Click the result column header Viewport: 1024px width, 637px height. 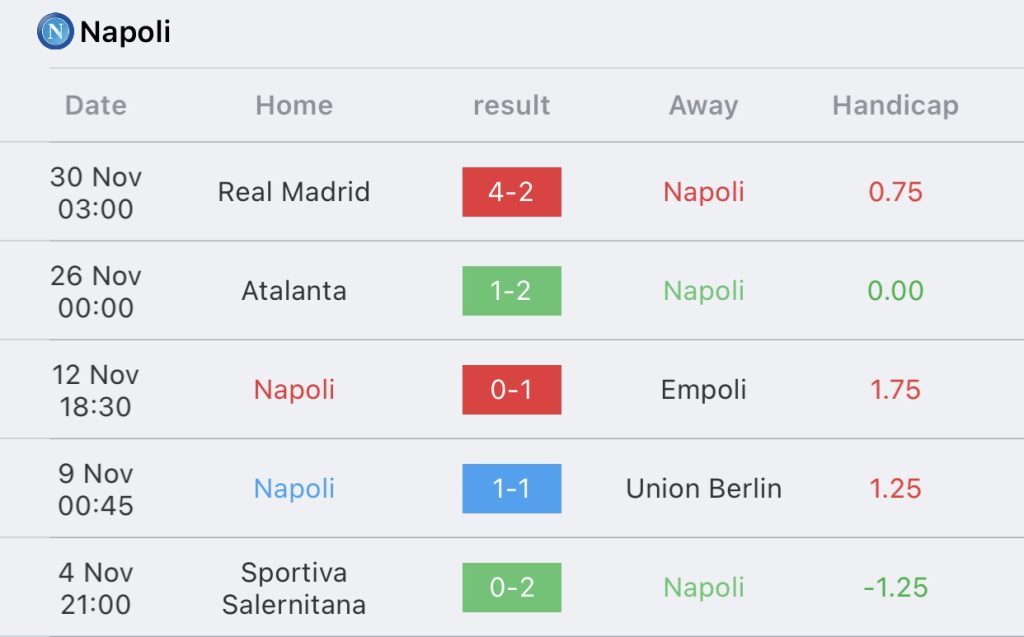click(511, 105)
